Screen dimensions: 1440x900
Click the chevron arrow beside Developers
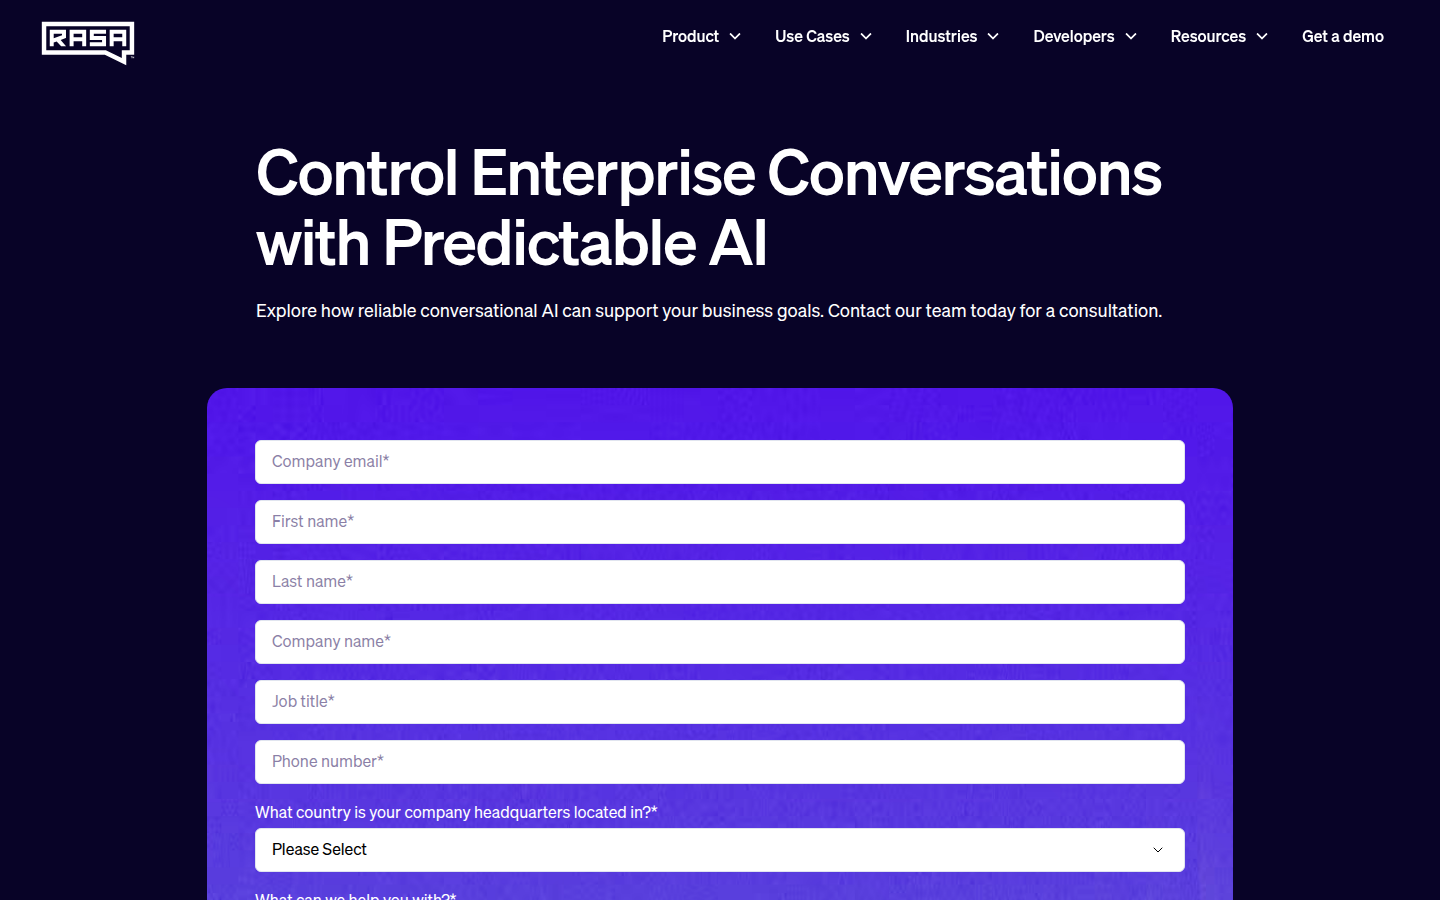point(1131,36)
